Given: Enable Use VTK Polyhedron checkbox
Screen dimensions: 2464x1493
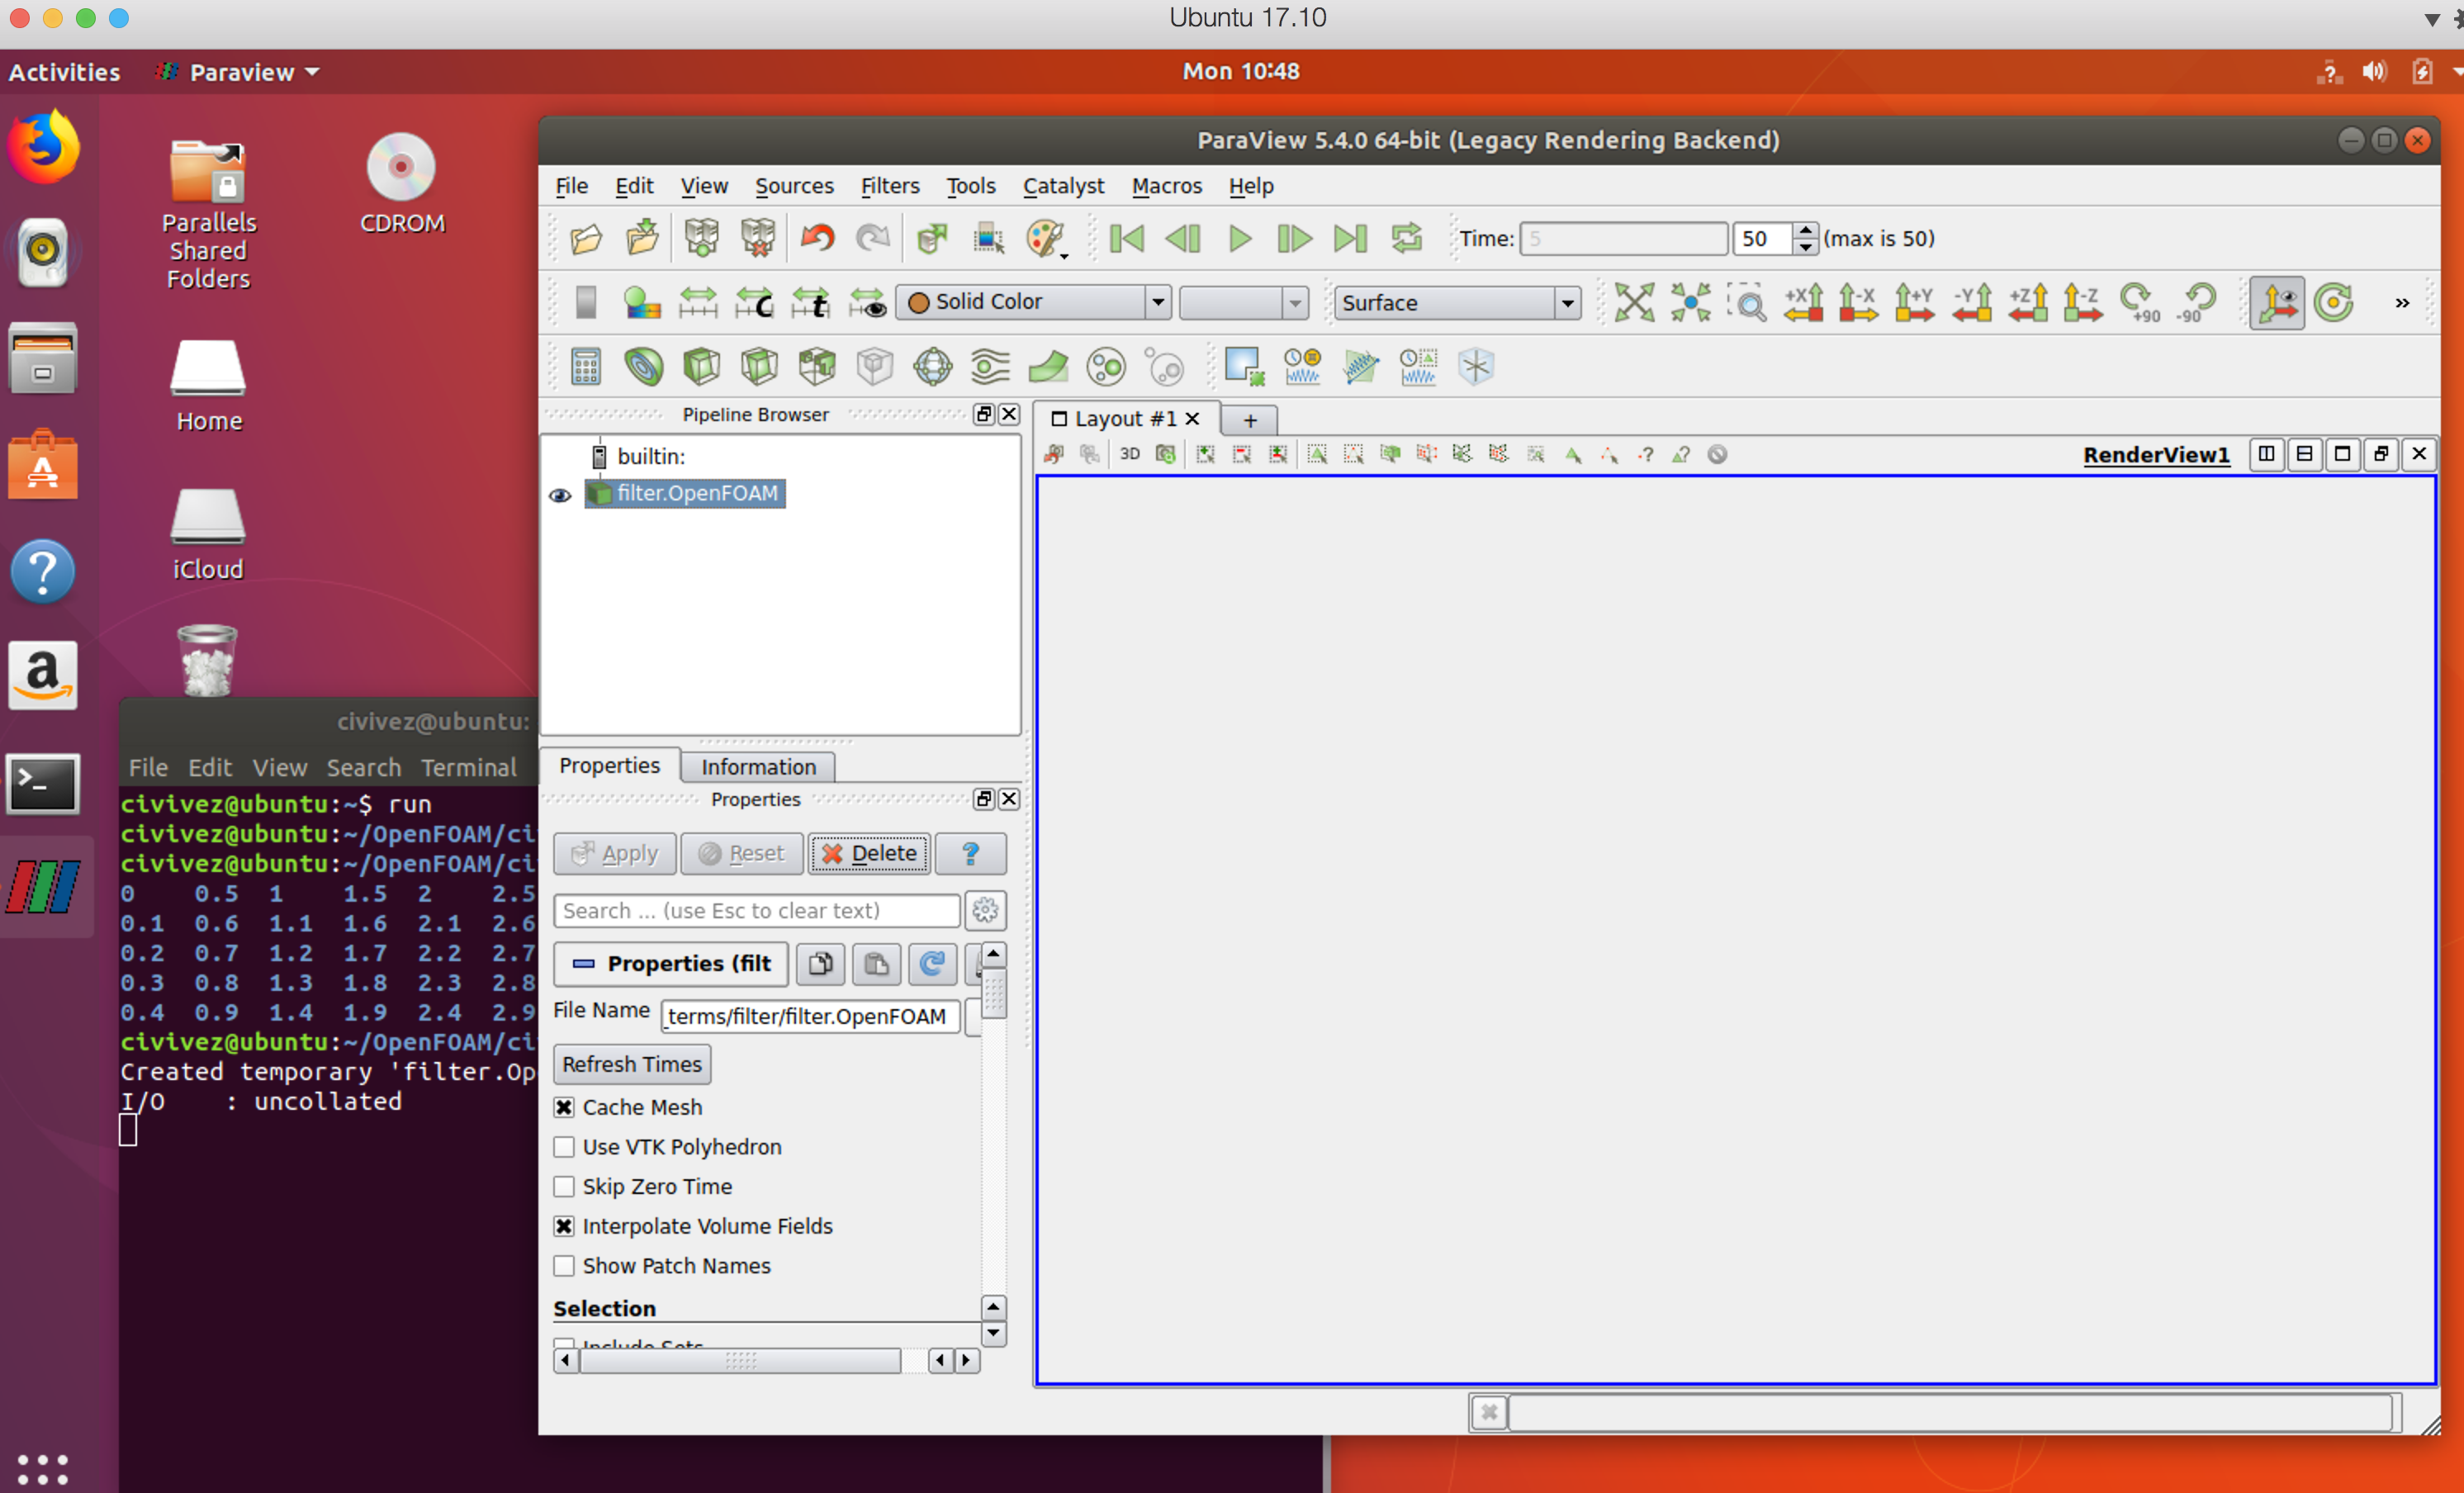Looking at the screenshot, I should click(564, 1147).
